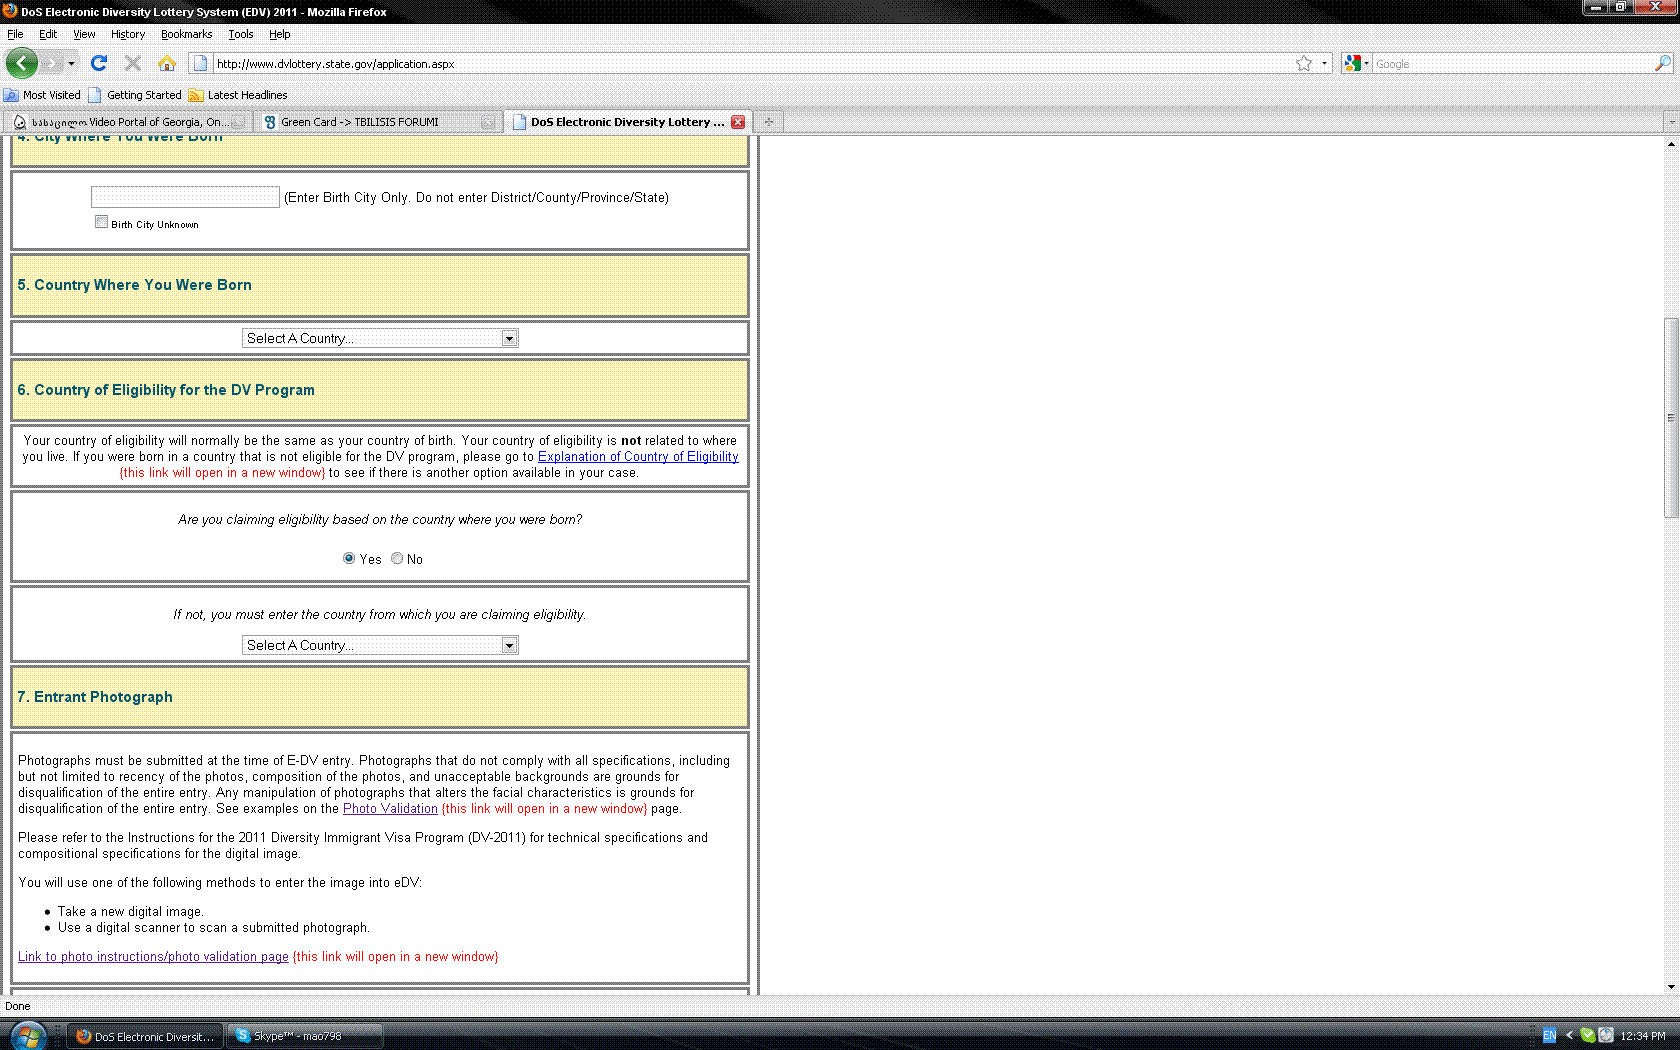The image size is (1680, 1050).
Task: Go to the Home page icon
Action: (x=167, y=63)
